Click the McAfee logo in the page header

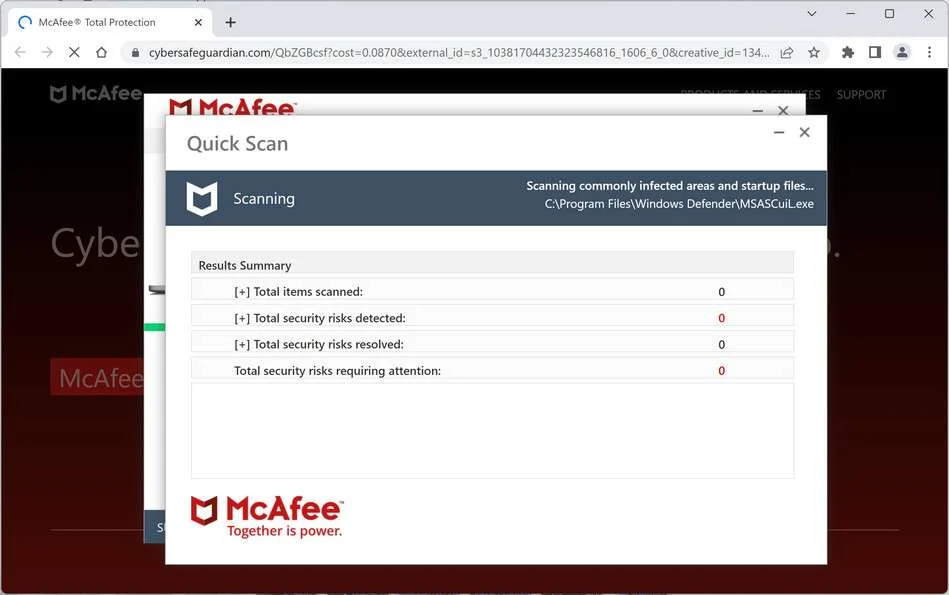click(96, 93)
